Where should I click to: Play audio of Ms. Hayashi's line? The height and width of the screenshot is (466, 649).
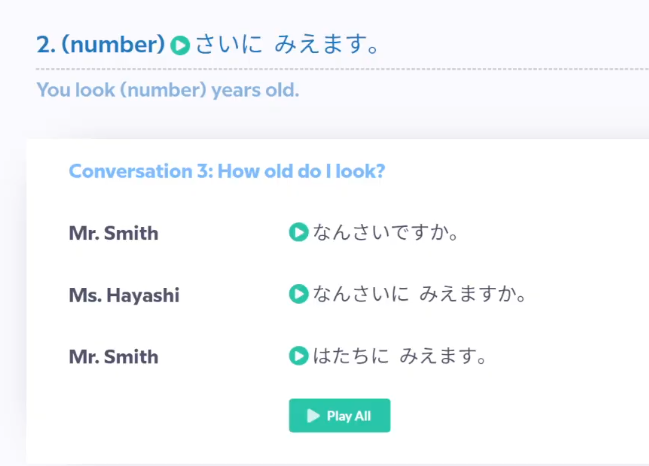click(x=297, y=294)
